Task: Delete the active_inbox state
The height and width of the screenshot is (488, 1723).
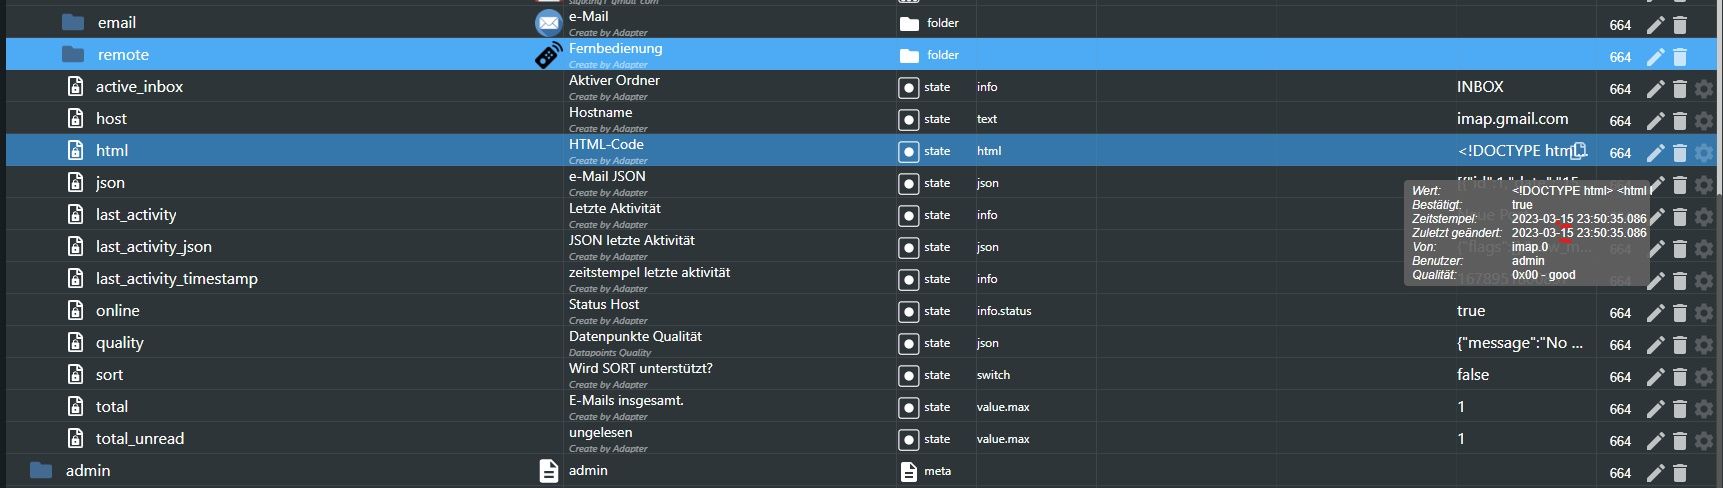Action: pos(1680,89)
